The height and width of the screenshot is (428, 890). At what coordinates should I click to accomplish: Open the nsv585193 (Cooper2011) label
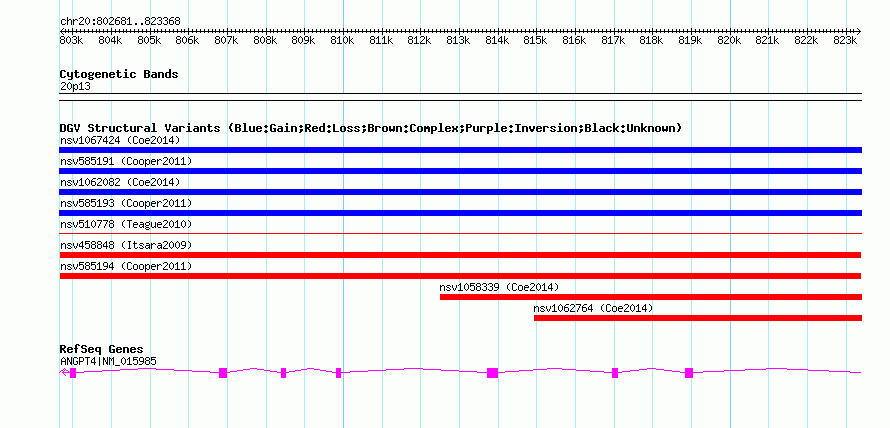[126, 203]
